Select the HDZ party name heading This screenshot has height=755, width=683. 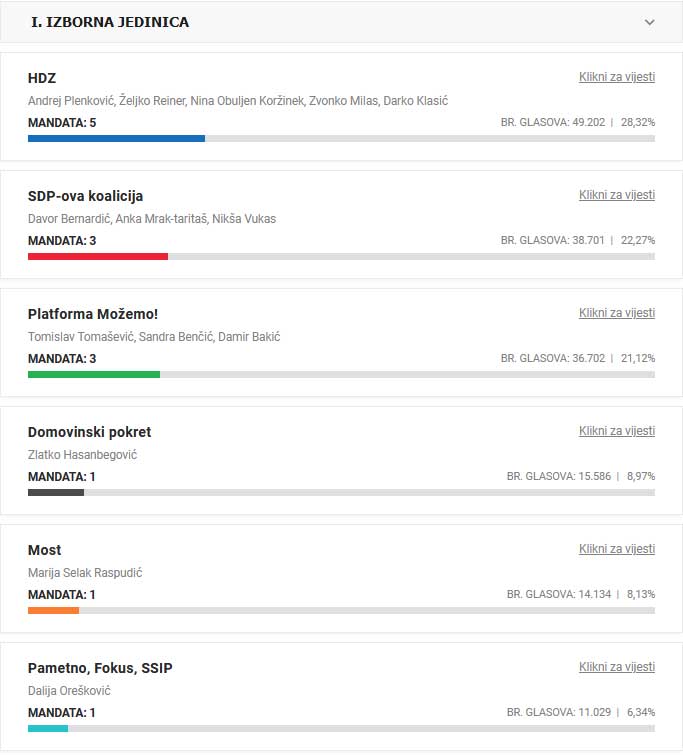click(42, 78)
